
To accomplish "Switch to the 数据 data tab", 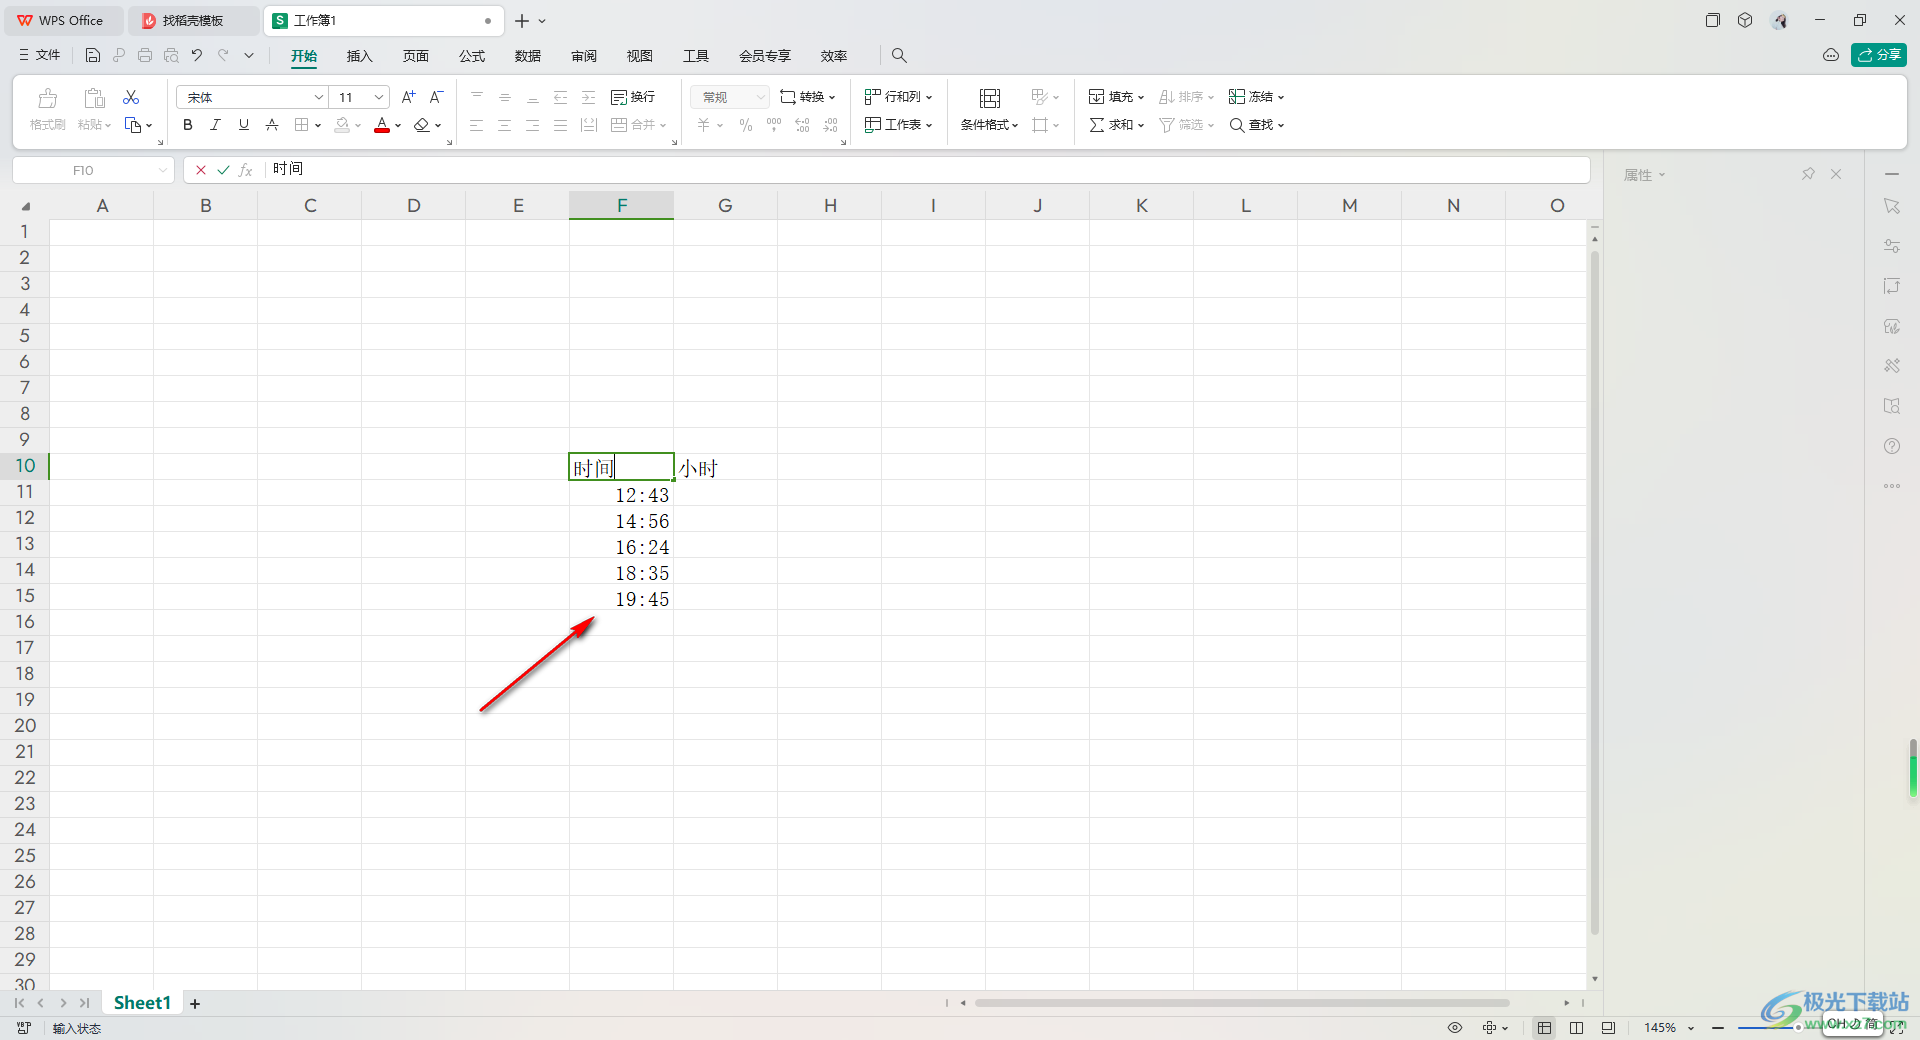I will [527, 56].
